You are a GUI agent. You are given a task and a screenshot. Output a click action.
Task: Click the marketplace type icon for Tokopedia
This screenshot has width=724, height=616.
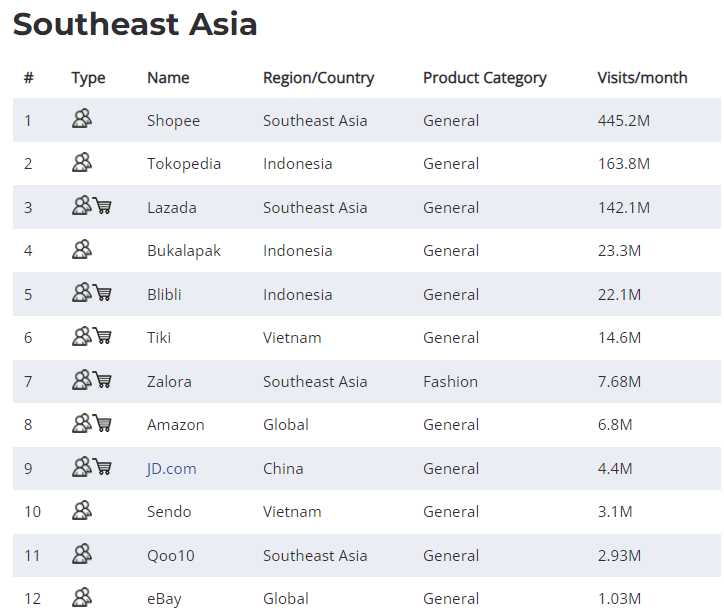click(x=82, y=163)
